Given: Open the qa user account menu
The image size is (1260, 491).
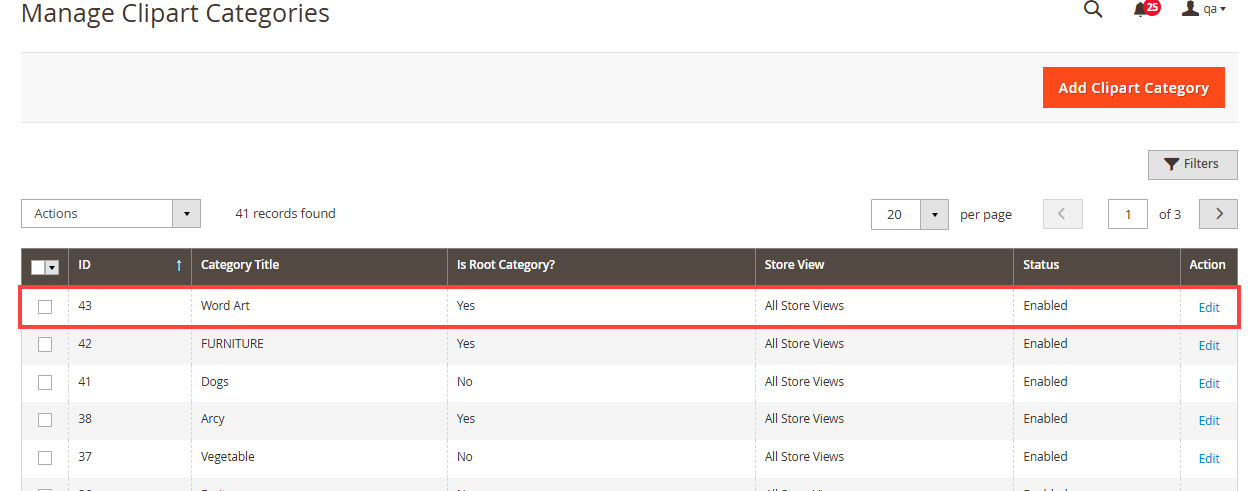Looking at the screenshot, I should pos(1203,10).
